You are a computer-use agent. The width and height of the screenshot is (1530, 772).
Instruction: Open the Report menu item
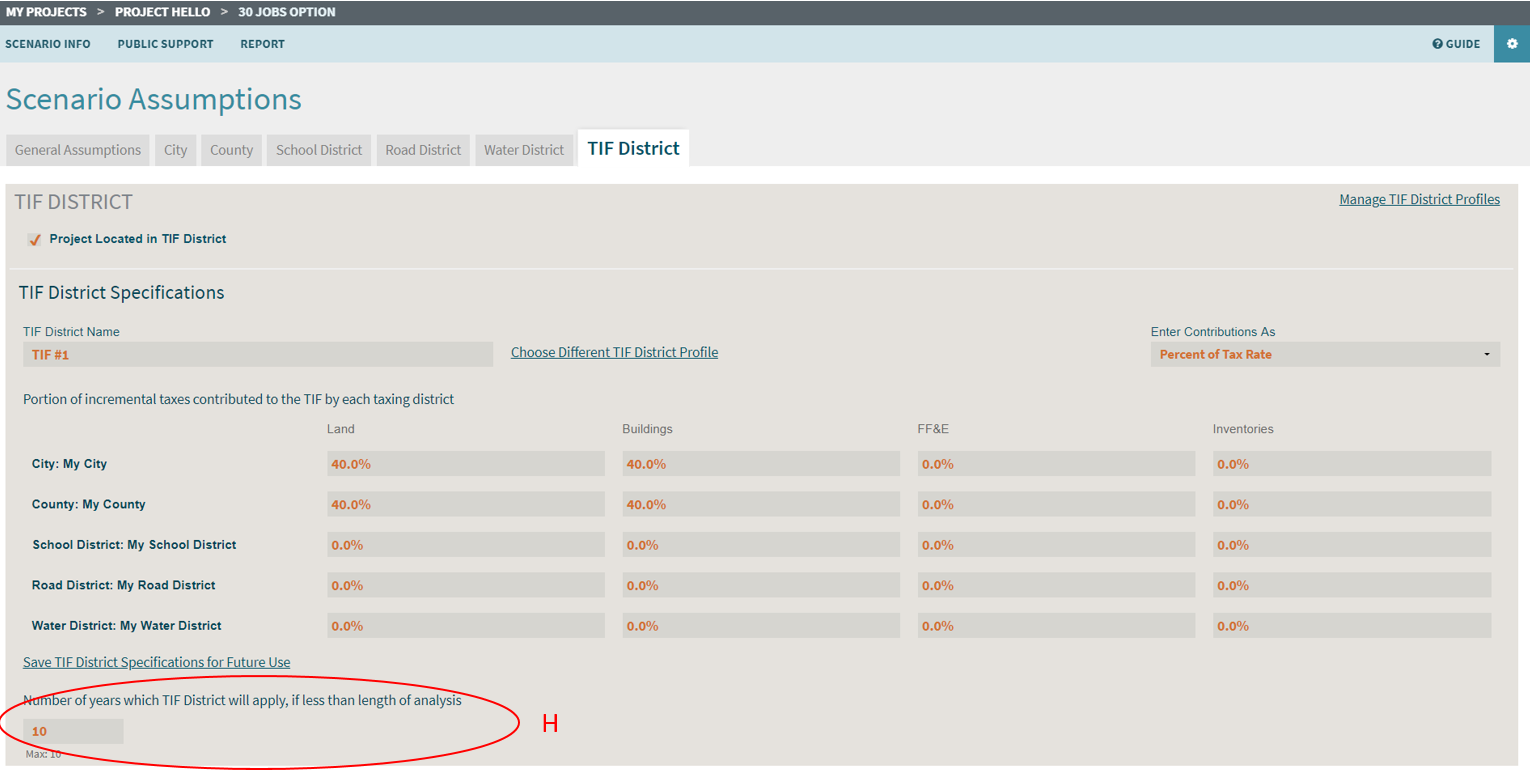click(x=262, y=44)
